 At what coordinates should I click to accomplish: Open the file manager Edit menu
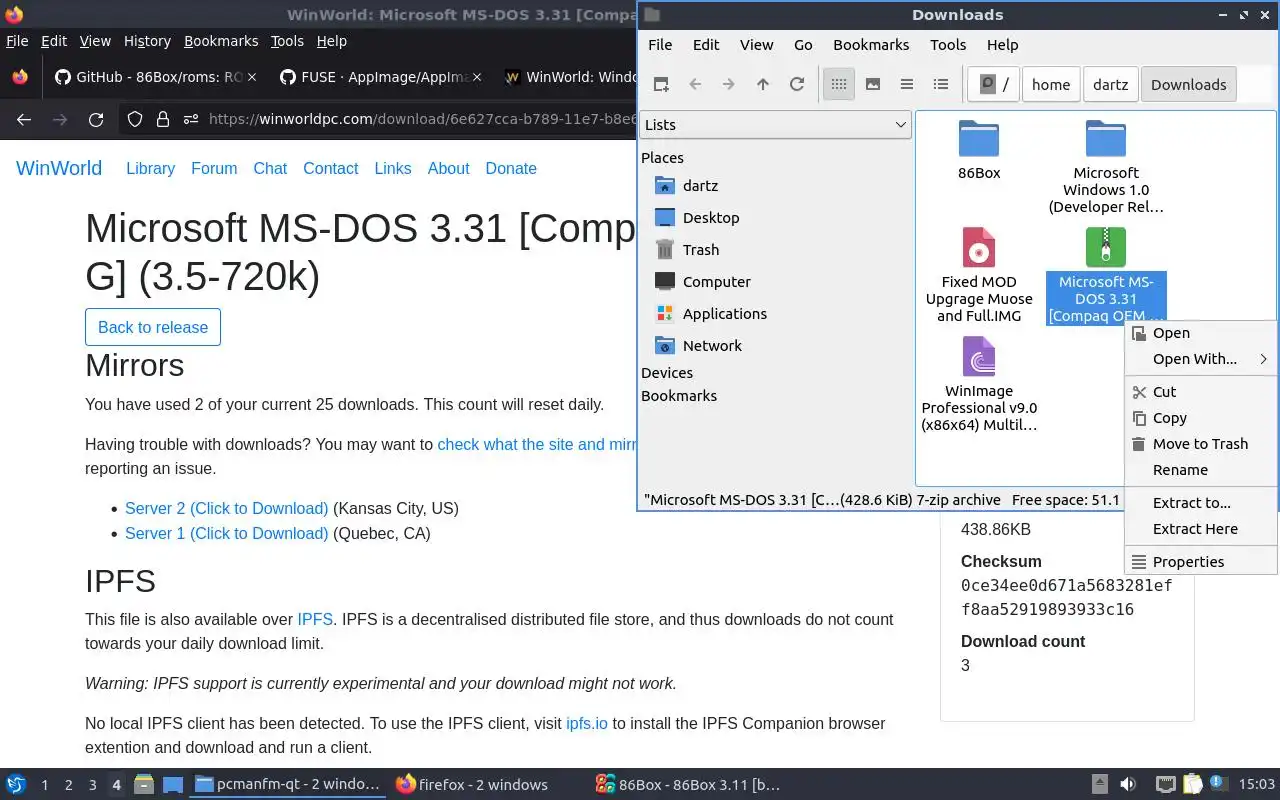point(706,45)
